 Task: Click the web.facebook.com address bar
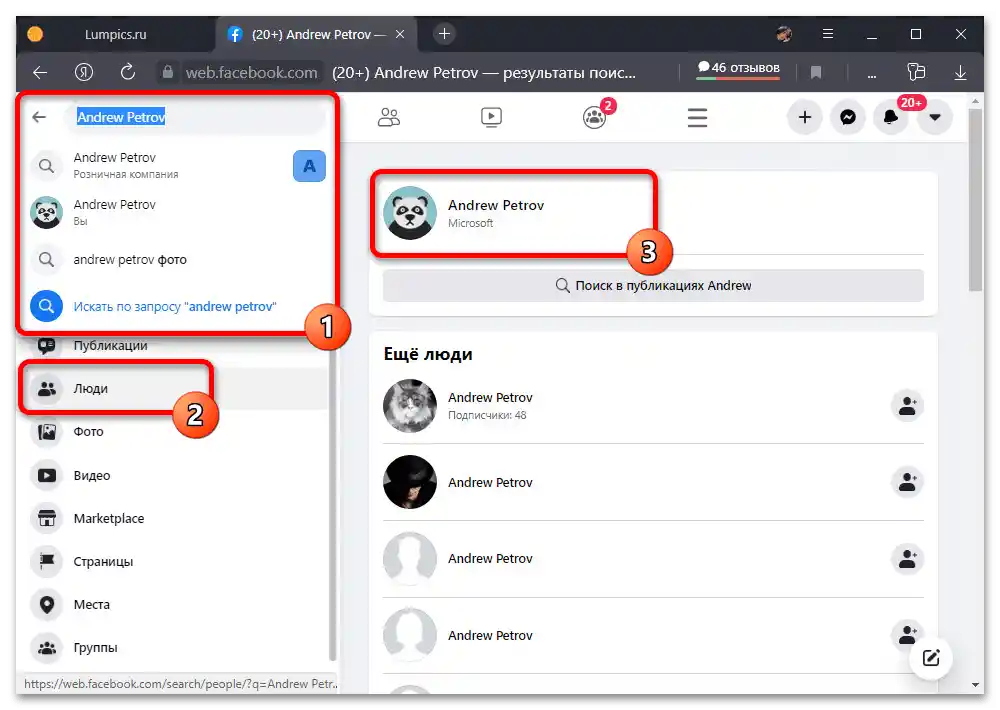click(251, 73)
